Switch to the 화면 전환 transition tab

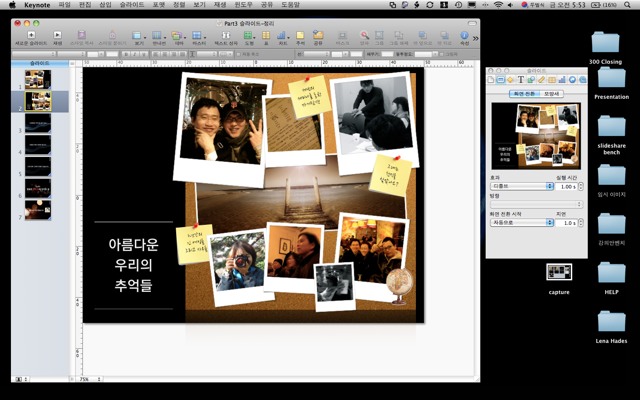524,94
